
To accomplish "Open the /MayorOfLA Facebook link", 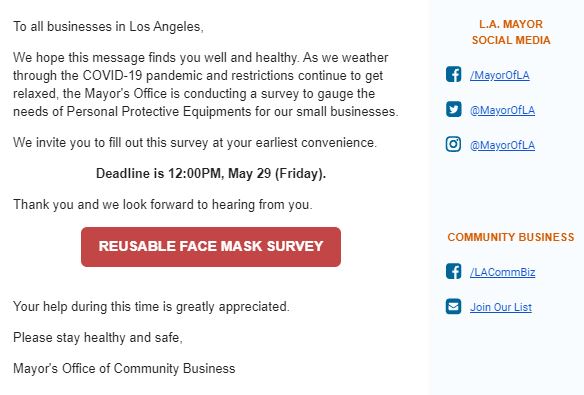I will coord(499,75).
